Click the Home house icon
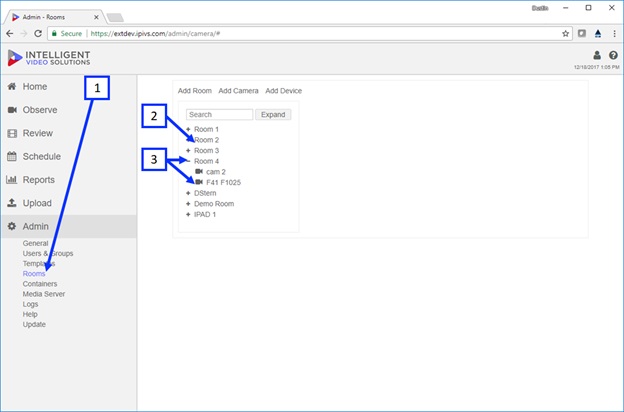This screenshot has width=624, height=412. (x=12, y=86)
